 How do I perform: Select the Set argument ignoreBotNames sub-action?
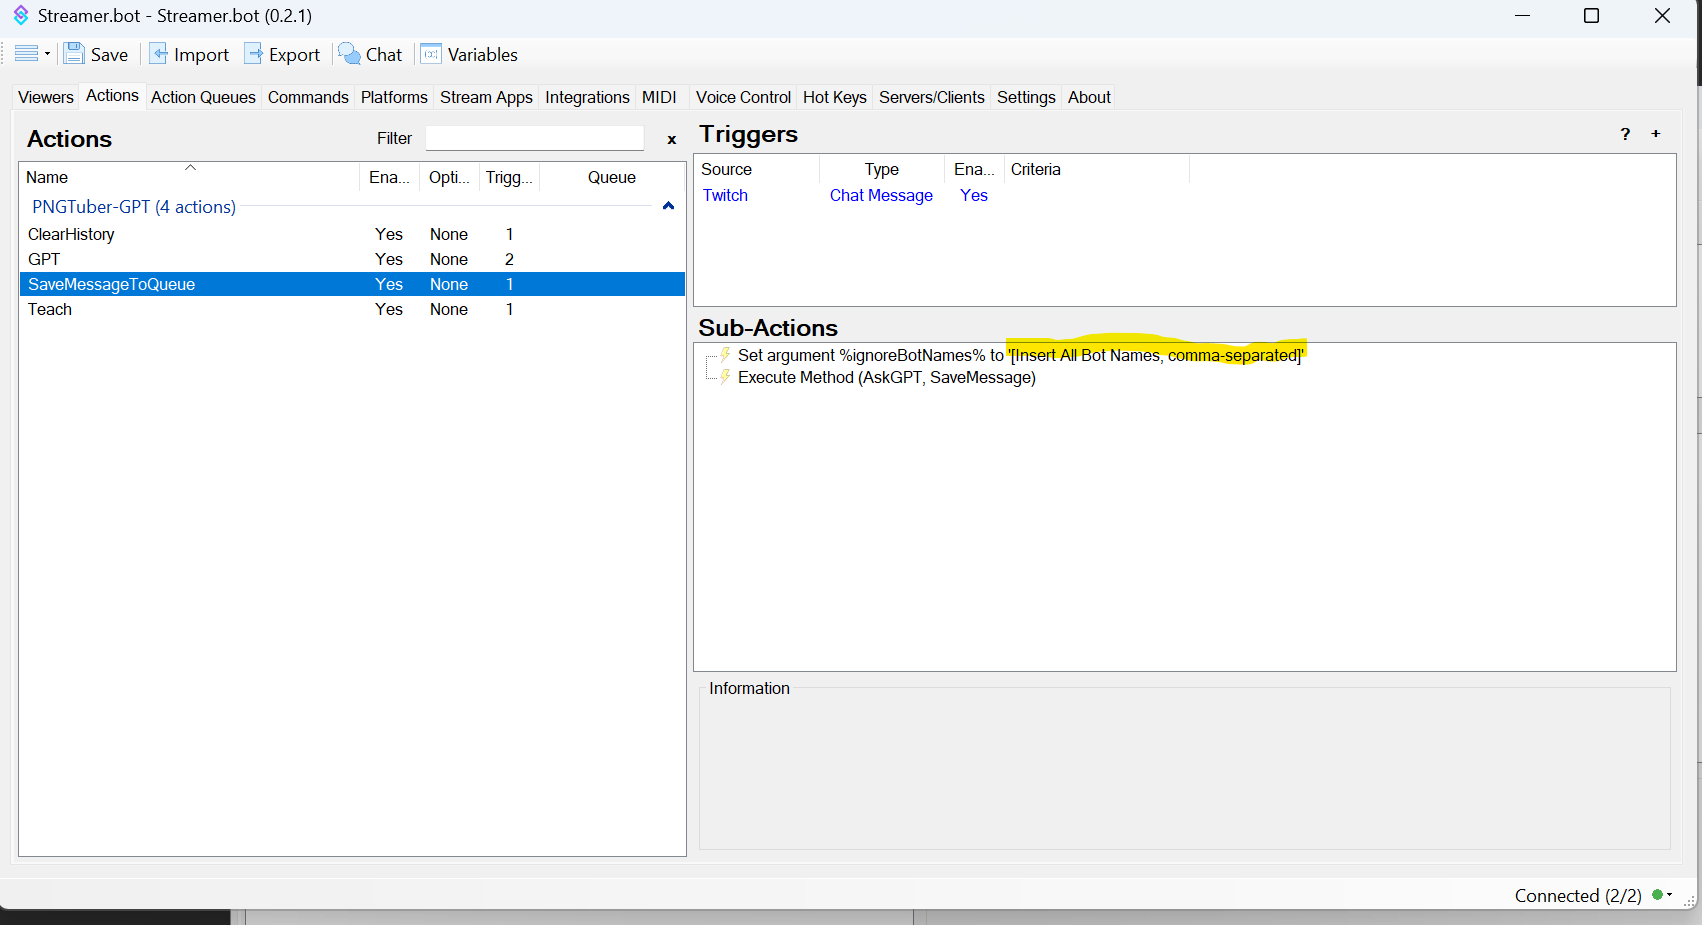[x=1019, y=356]
